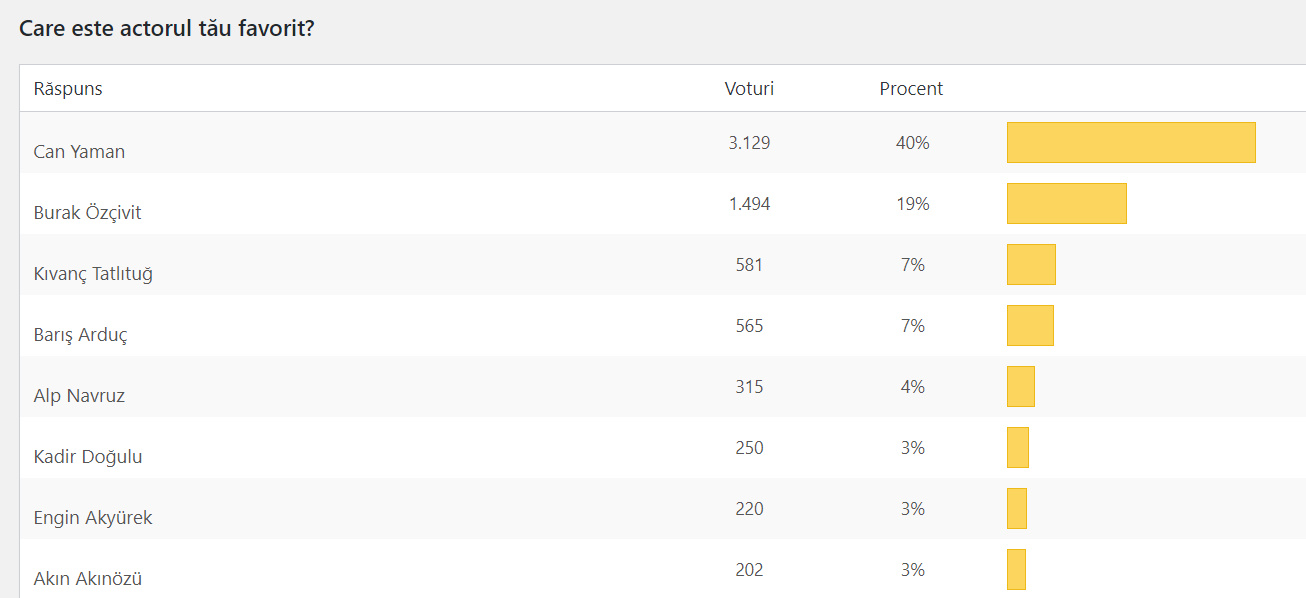This screenshot has height=598, width=1306.
Task: Select the Burak Özçivit answer name
Action: click(87, 213)
